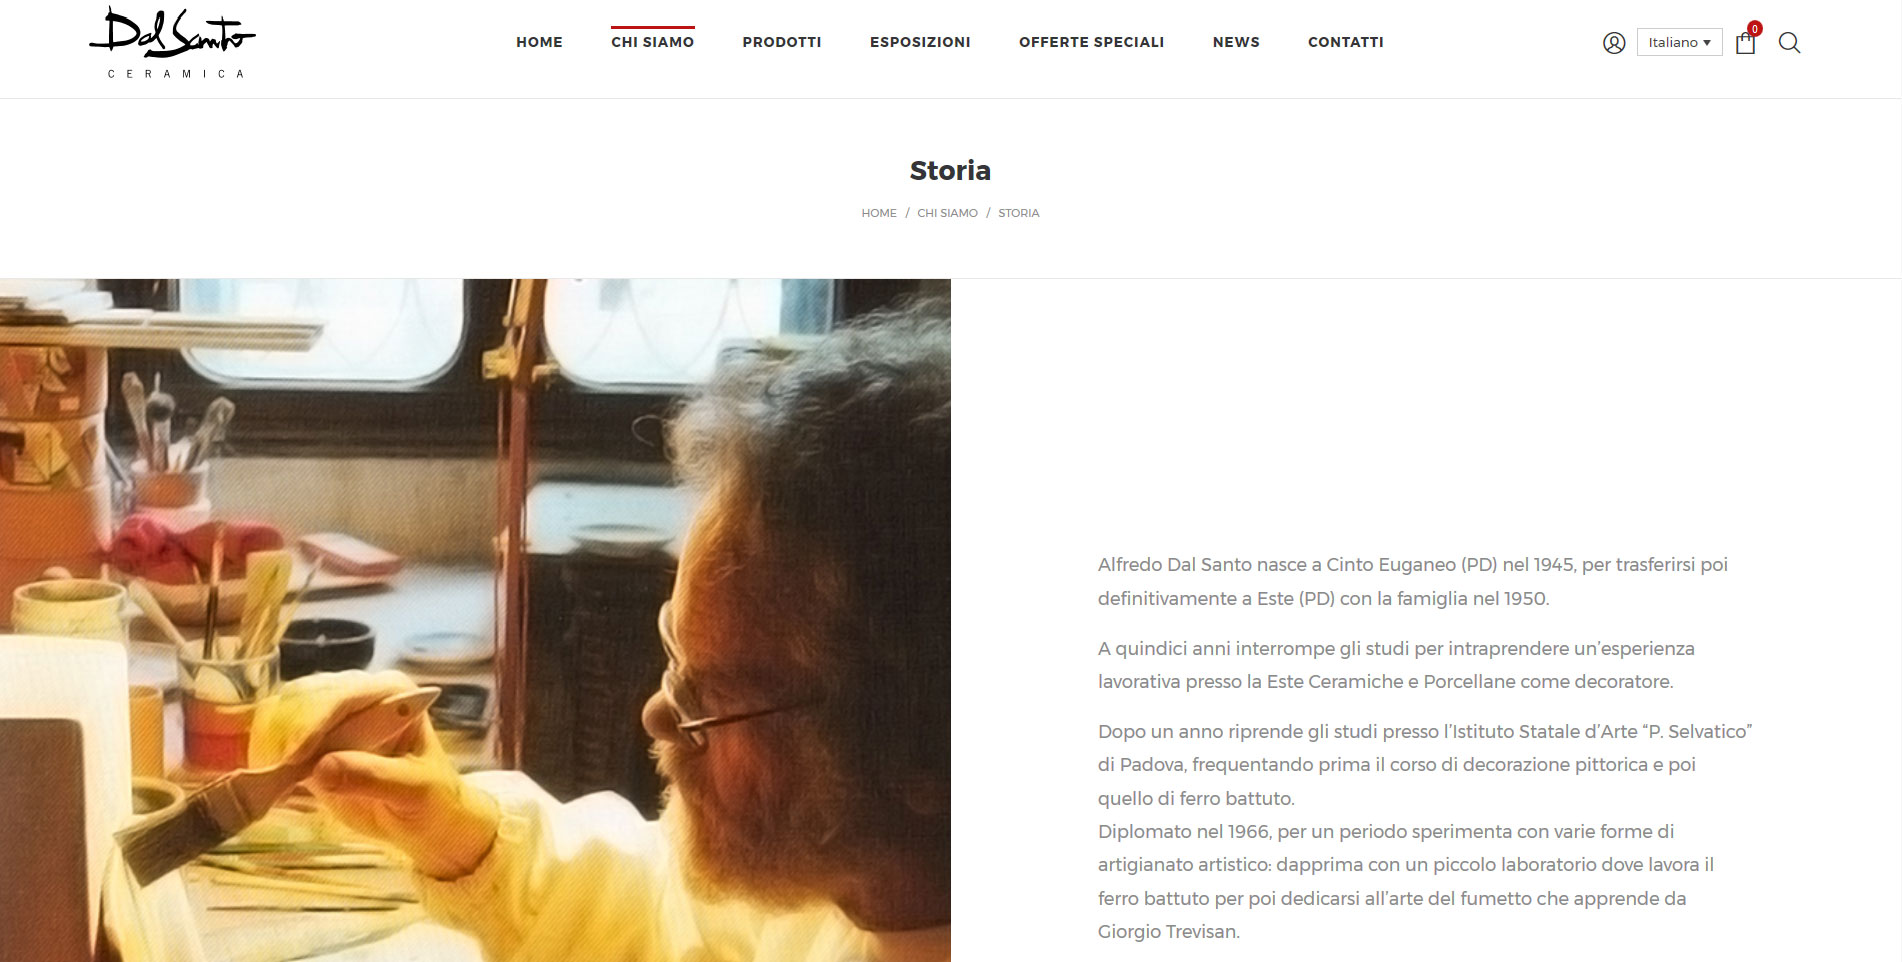This screenshot has width=1902, height=962.
Task: Open the PRODOTTI menu
Action: 782,42
